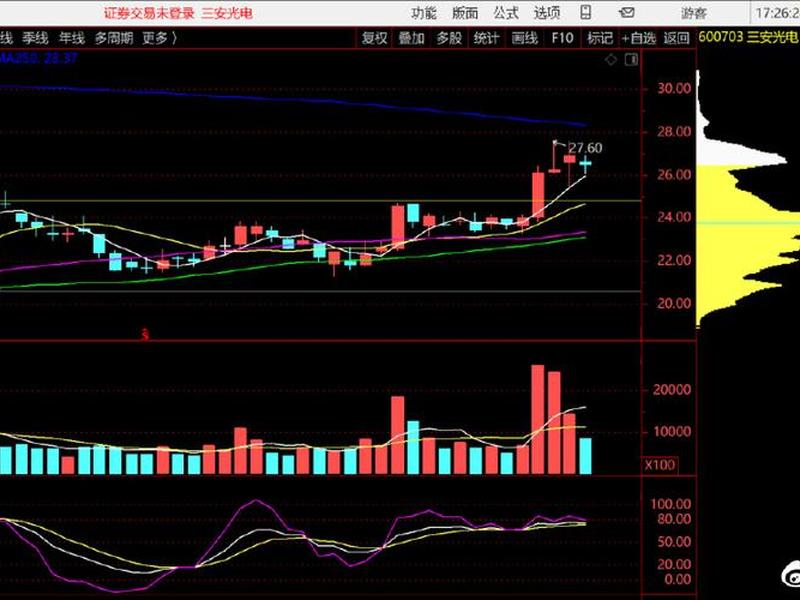Click the 50.00 indicator axis label
The image size is (800, 600).
(674, 541)
